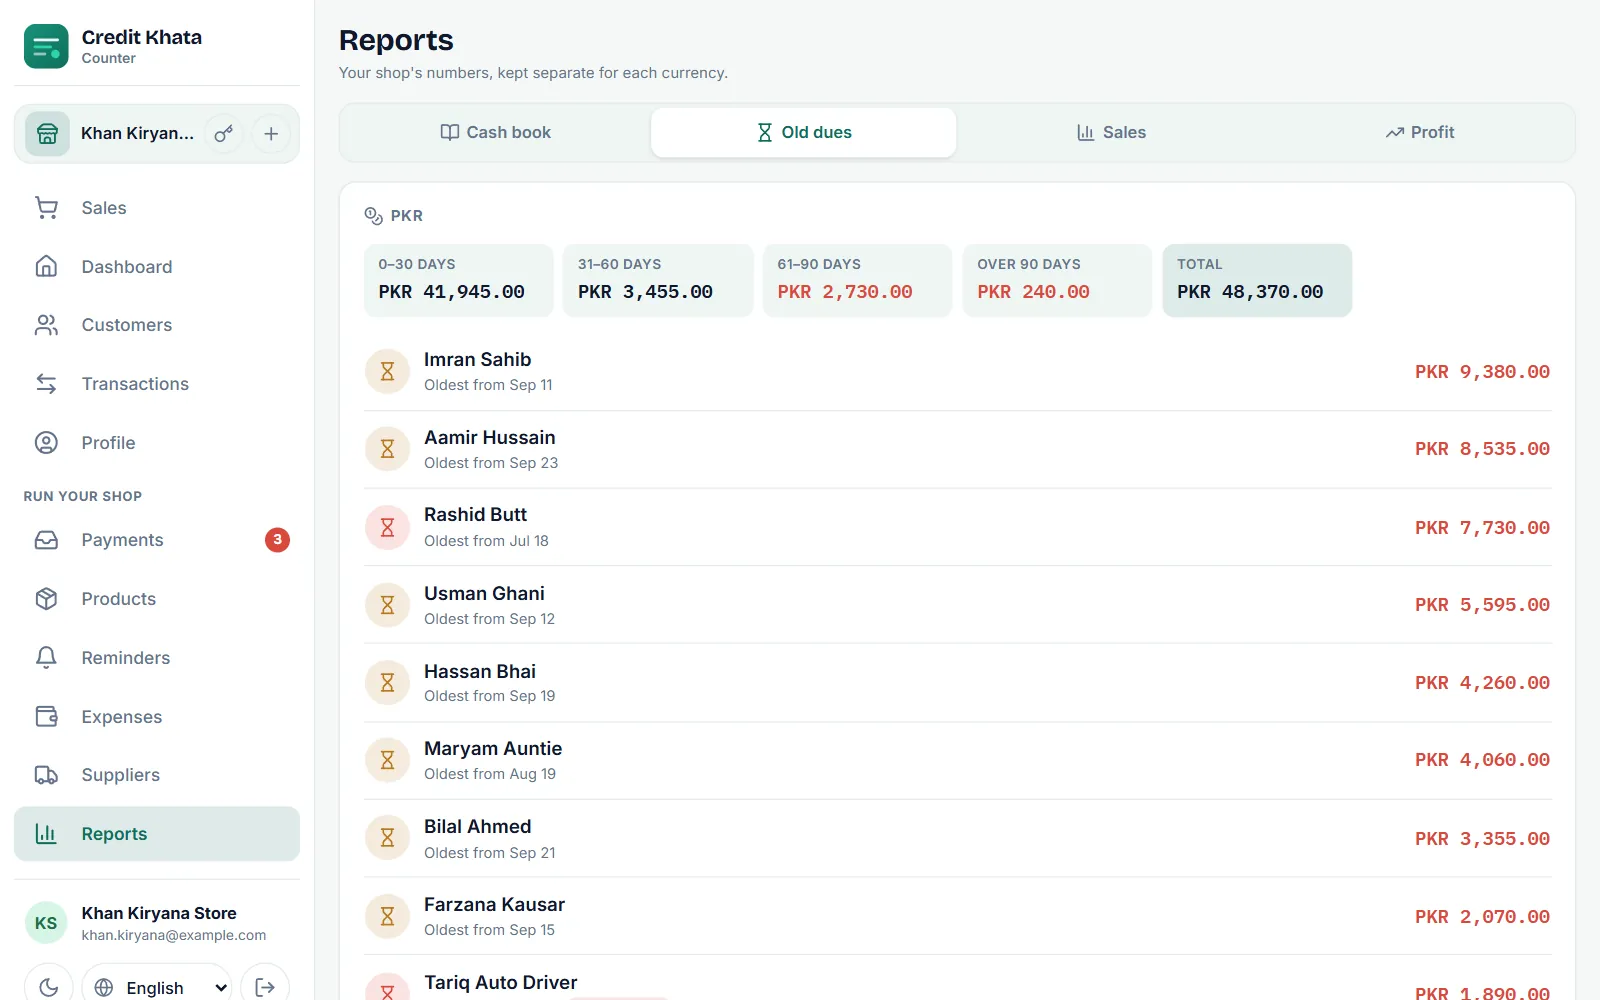Open Expenses section
Screen dimensions: 1600x1000
point(157,717)
